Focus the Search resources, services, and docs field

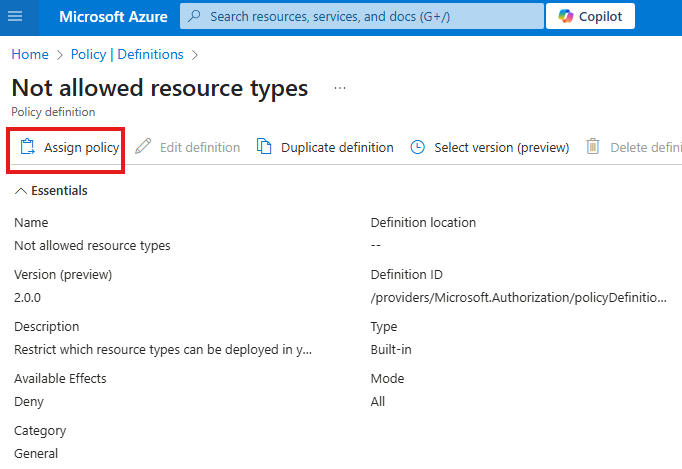click(361, 16)
